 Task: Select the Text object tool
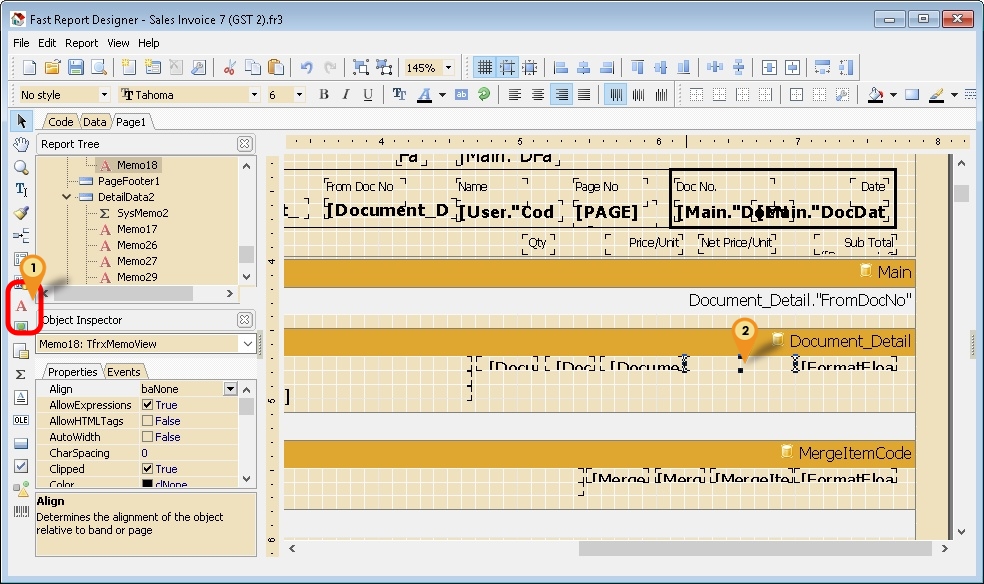coord(21,305)
